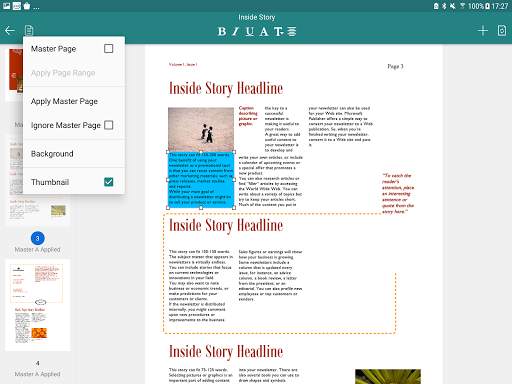Tap the plus add icon
512x384 pixels.
pos(483,31)
